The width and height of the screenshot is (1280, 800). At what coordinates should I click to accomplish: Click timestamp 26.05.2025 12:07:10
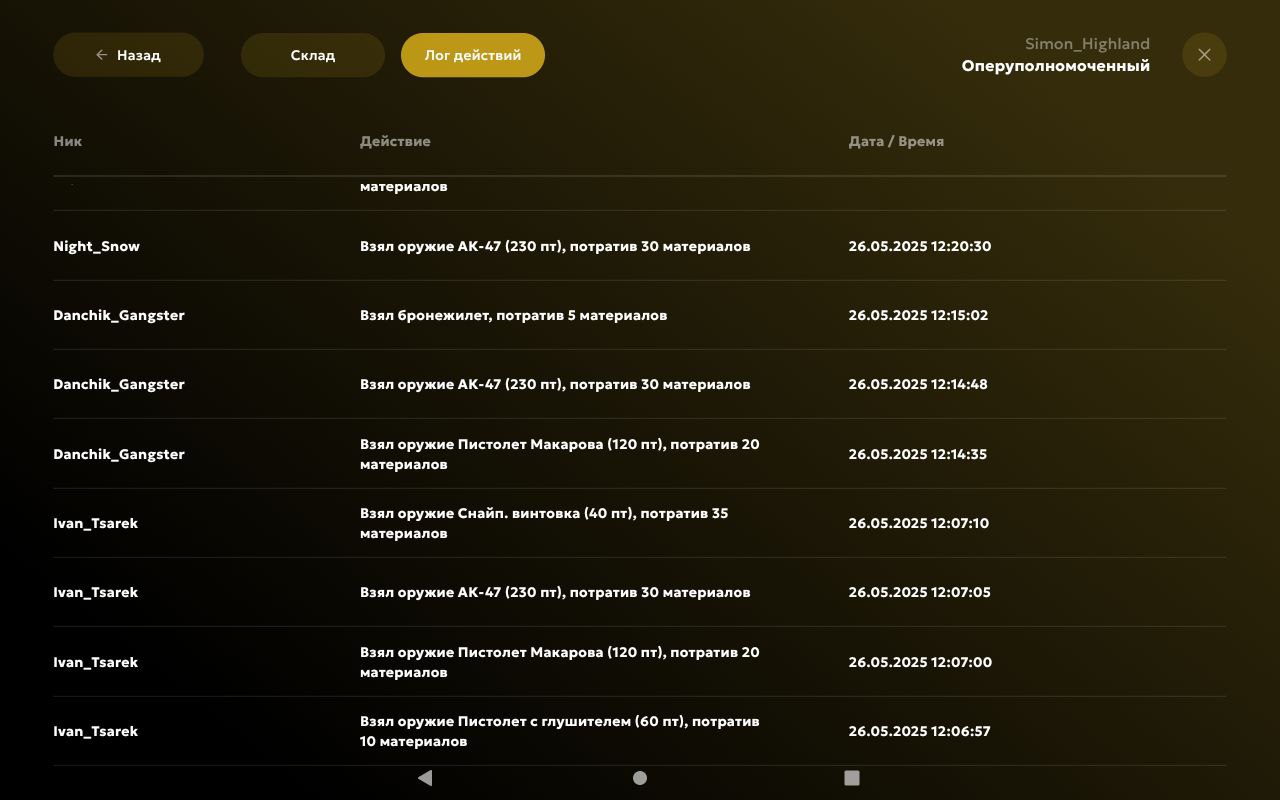(919, 523)
